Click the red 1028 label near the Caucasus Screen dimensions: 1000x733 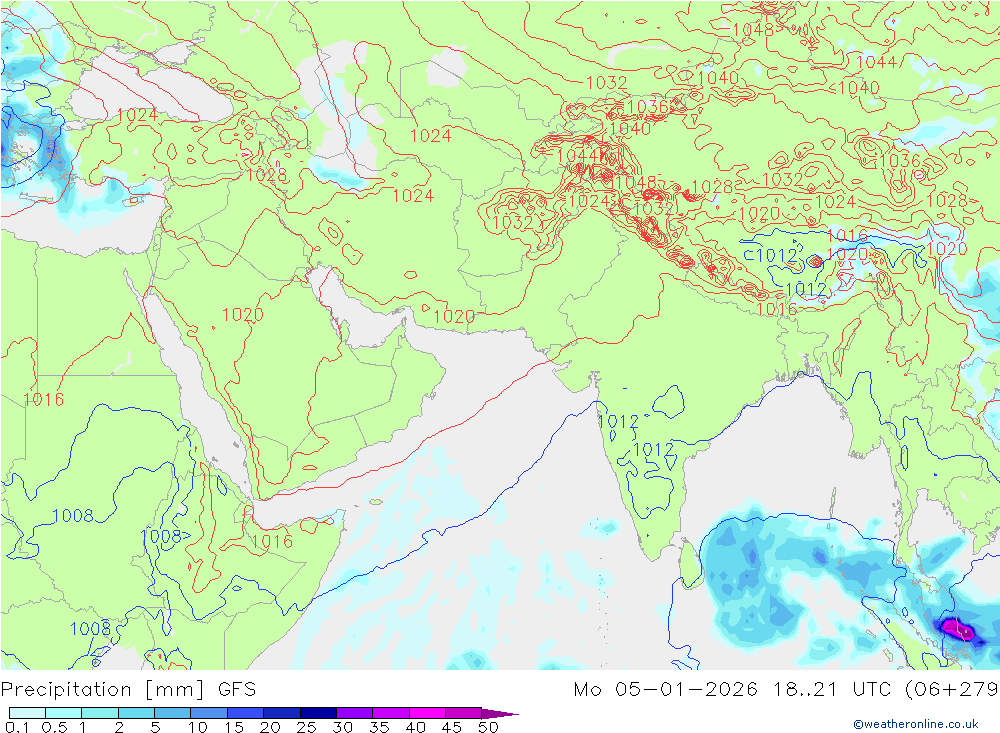(267, 175)
